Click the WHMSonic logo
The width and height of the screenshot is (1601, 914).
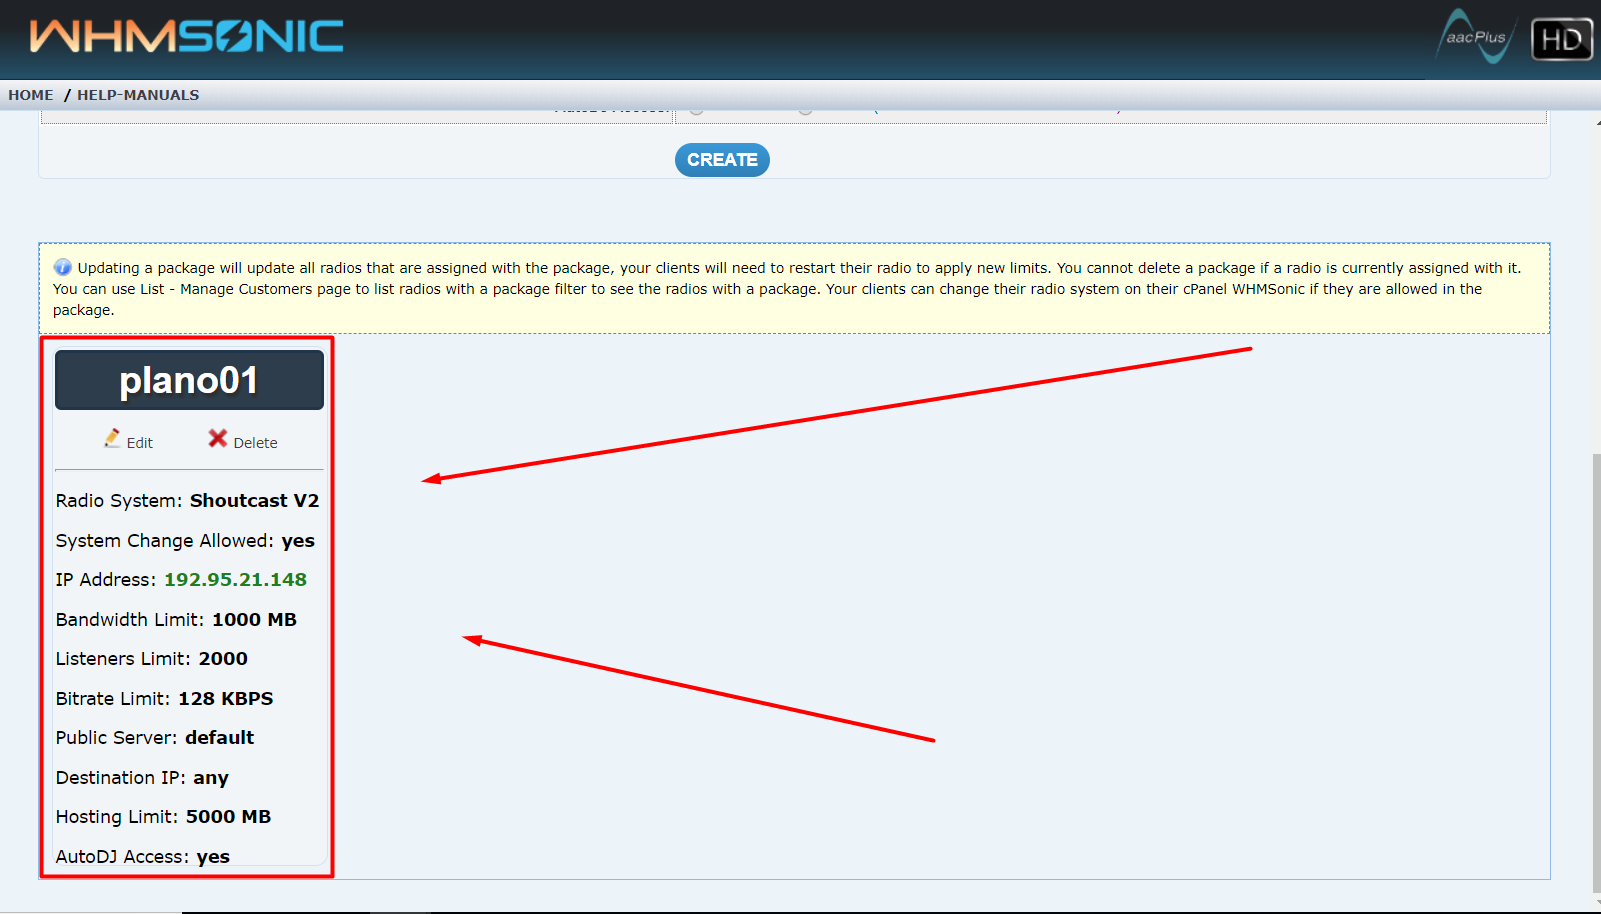coord(187,37)
